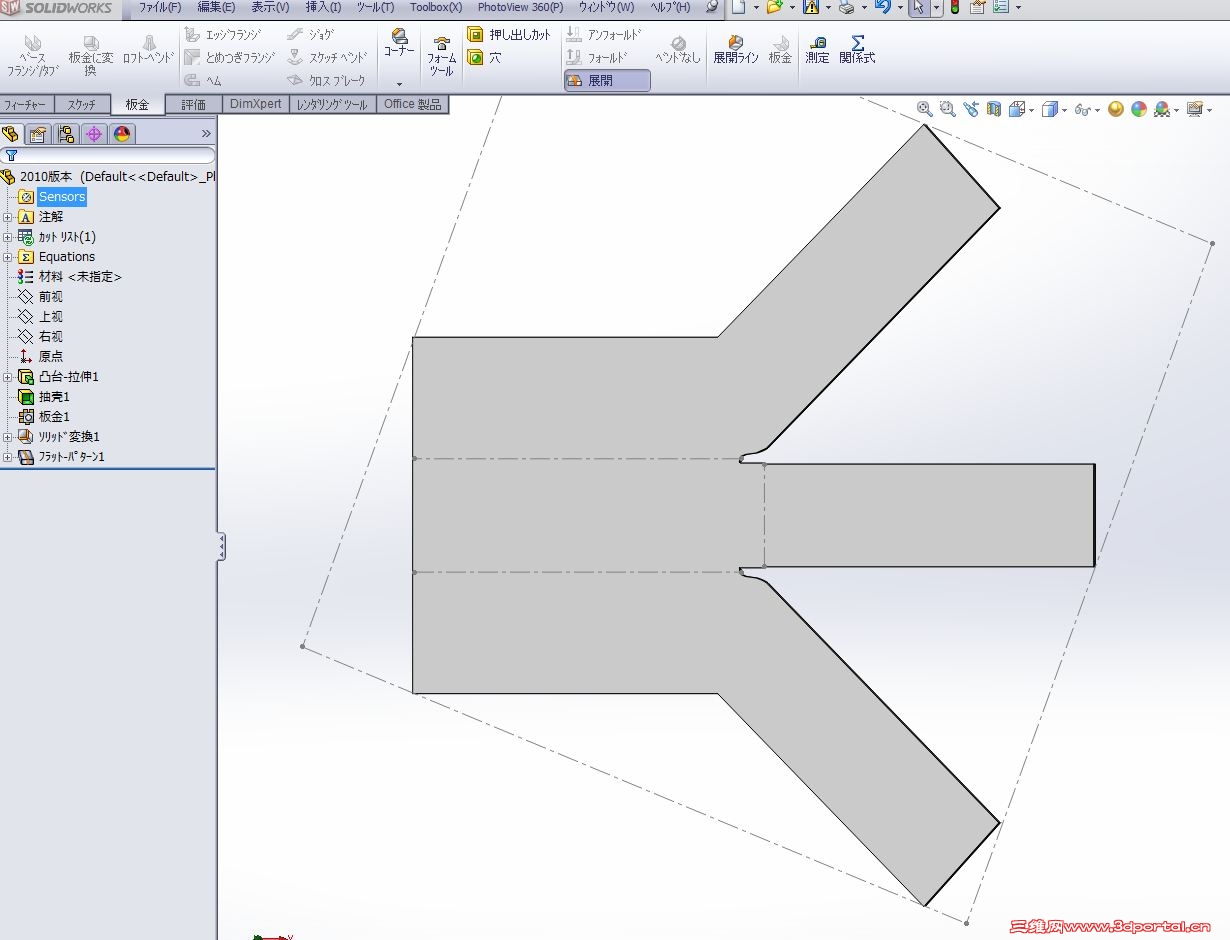Open the 編集(E) menu
This screenshot has height=940, width=1230.
(216, 7)
